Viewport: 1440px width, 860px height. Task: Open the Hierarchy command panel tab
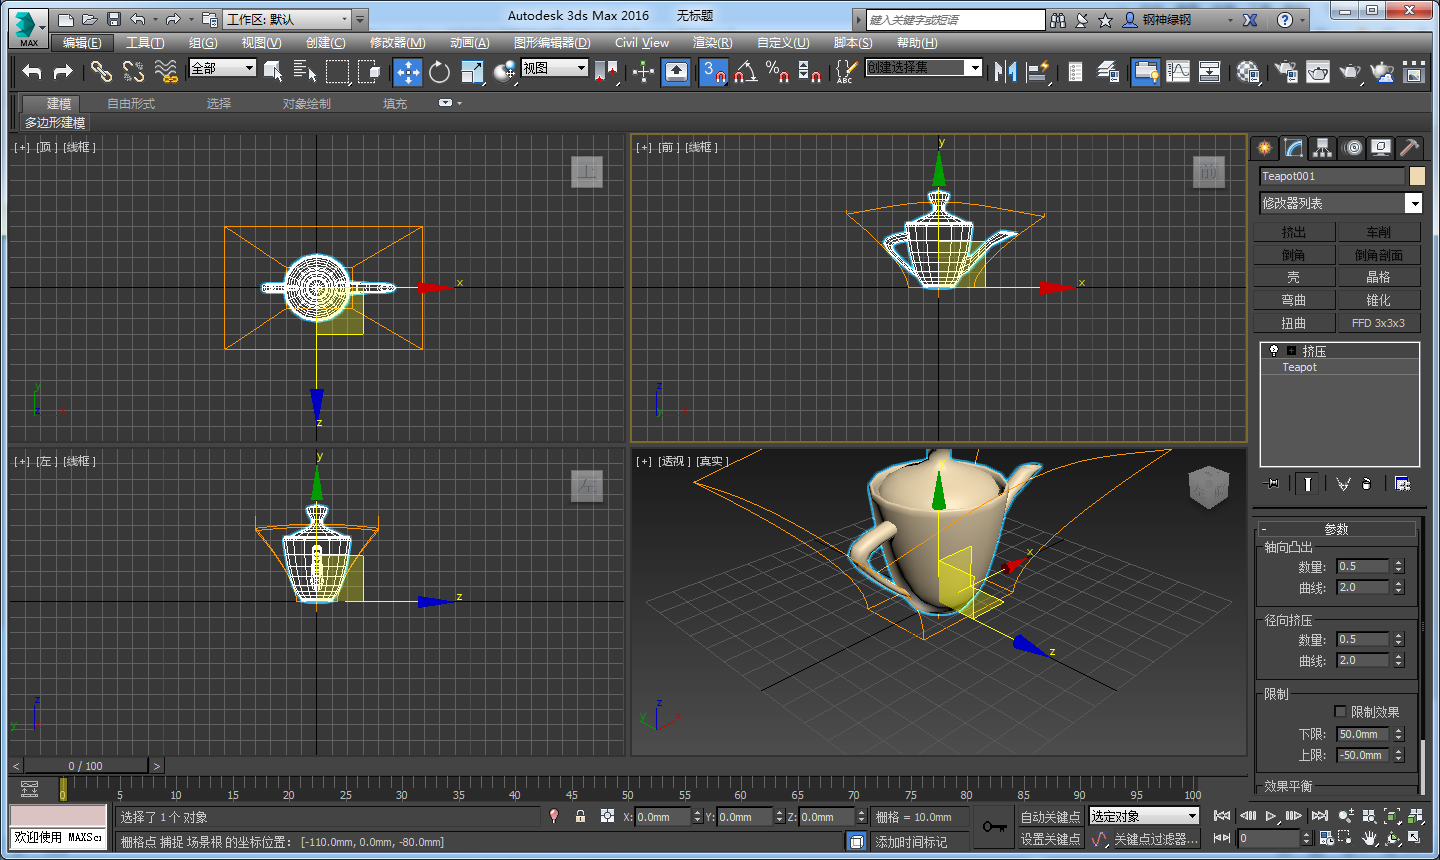click(x=1323, y=148)
